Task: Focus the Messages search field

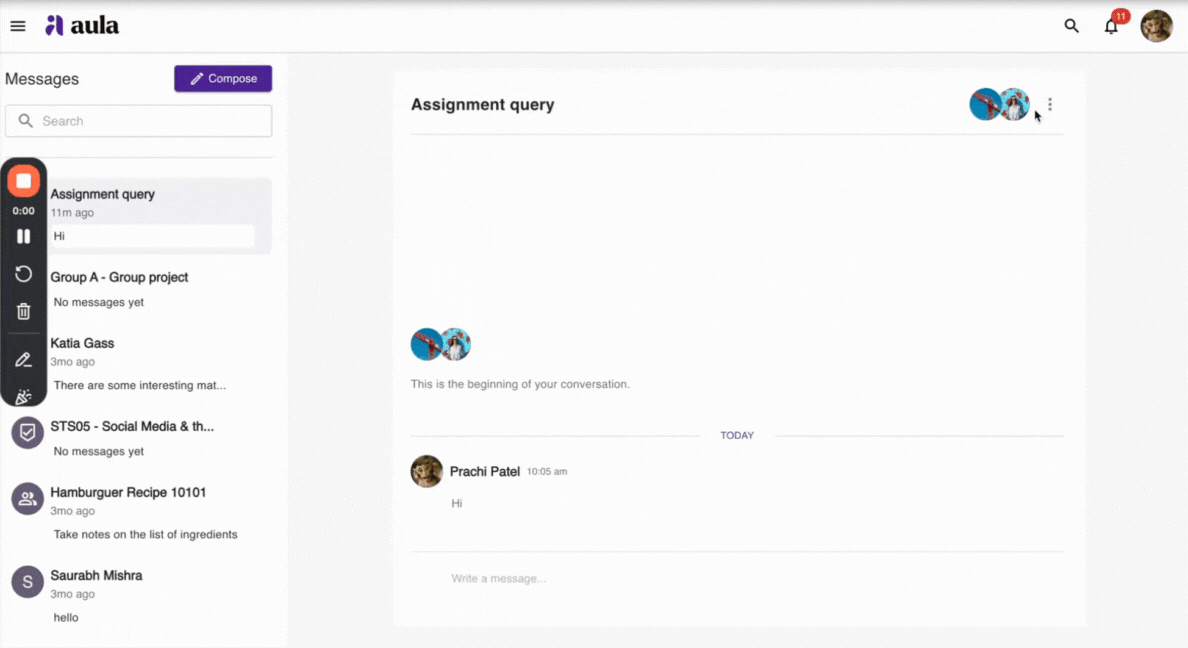Action: [139, 121]
